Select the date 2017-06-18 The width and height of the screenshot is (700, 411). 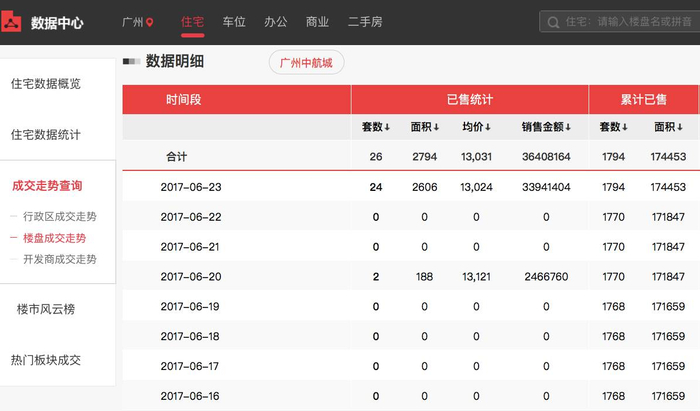pyautogui.click(x=190, y=336)
